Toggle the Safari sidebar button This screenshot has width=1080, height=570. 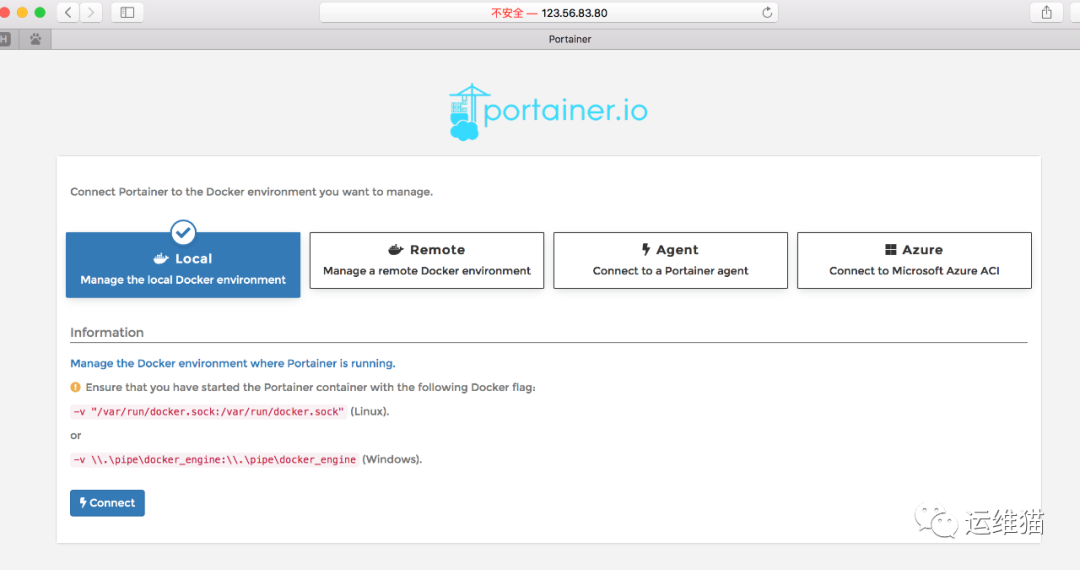pyautogui.click(x=127, y=12)
